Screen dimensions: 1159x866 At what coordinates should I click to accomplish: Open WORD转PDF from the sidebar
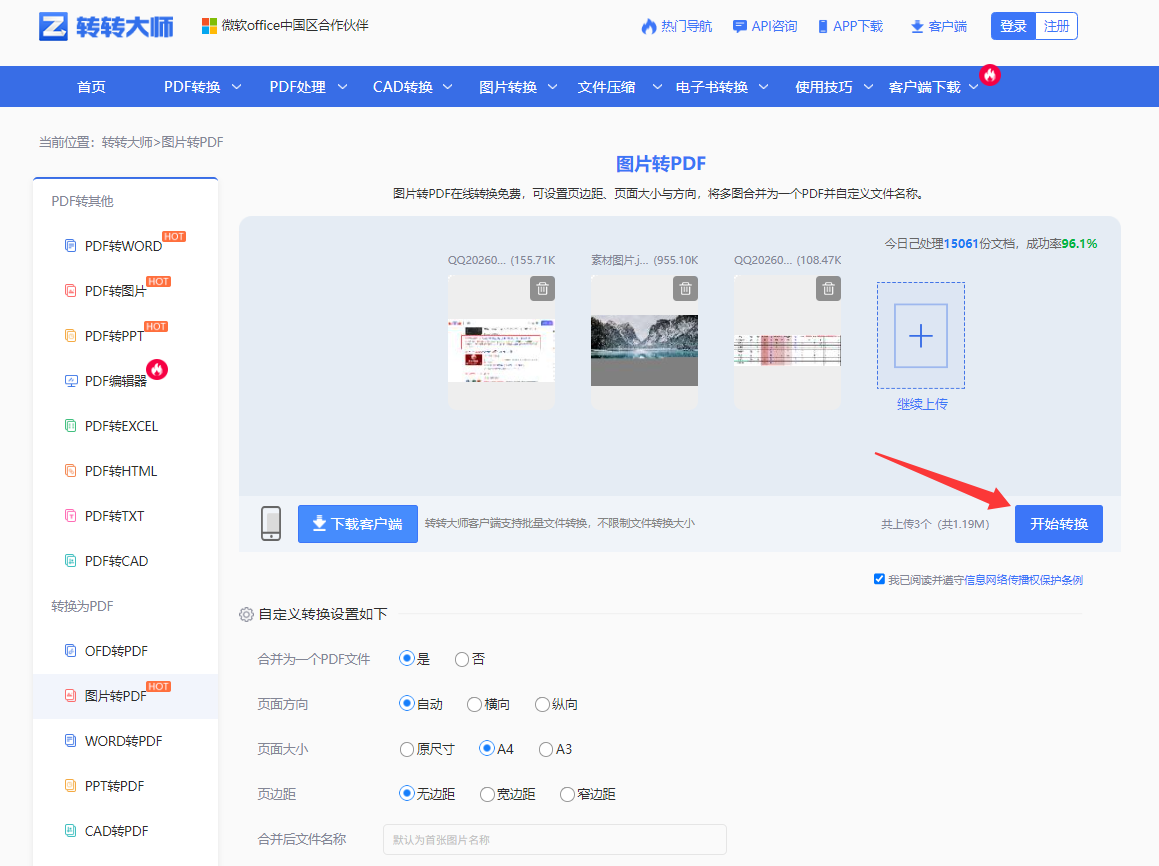click(123, 741)
